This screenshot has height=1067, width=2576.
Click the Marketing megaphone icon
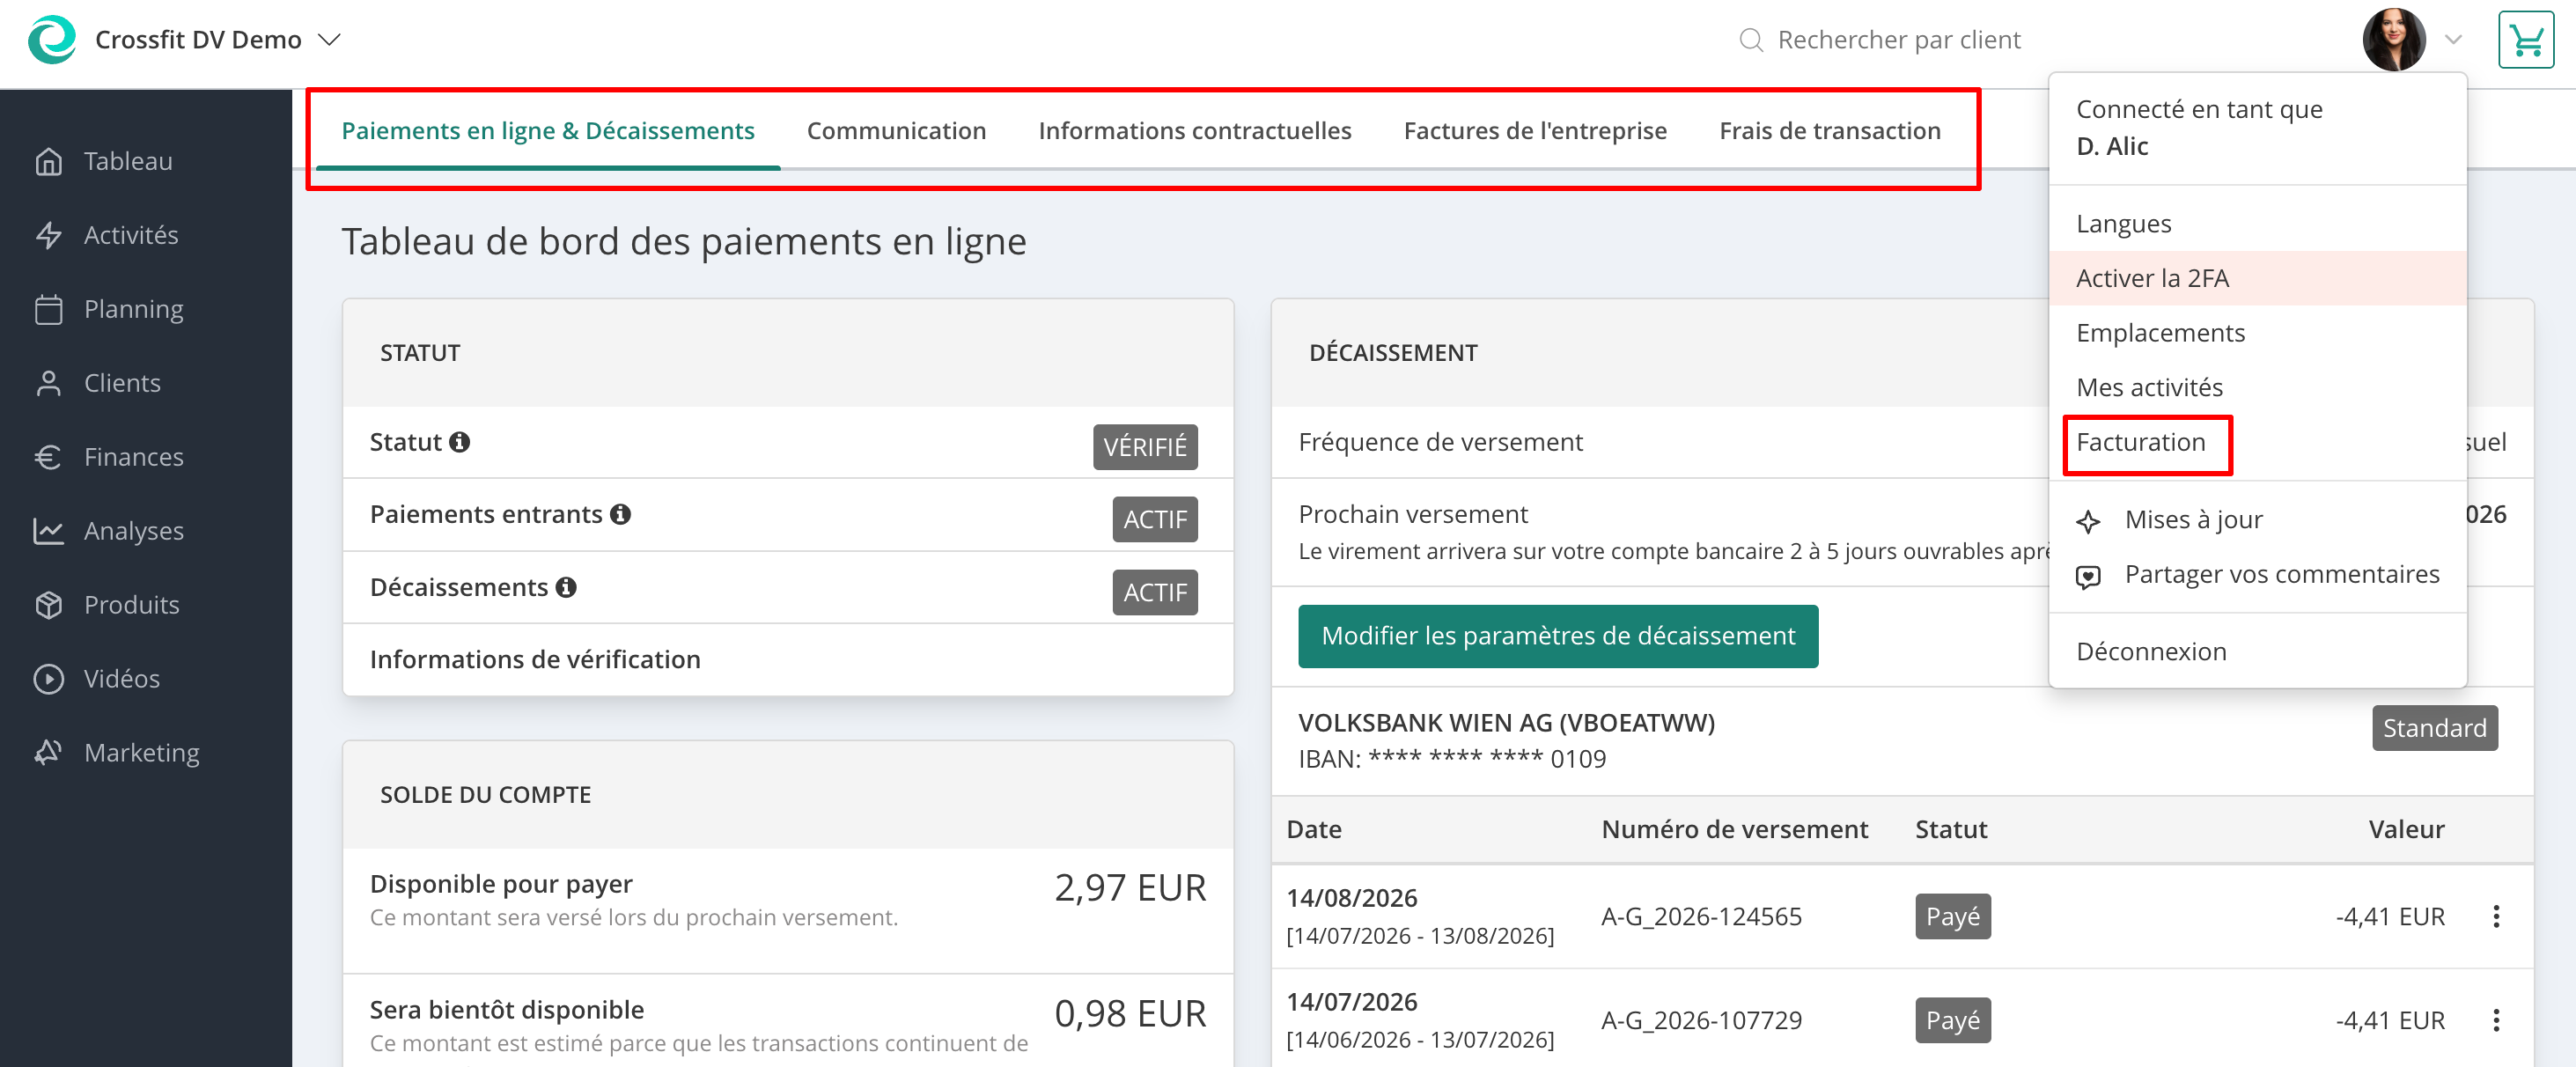(48, 753)
